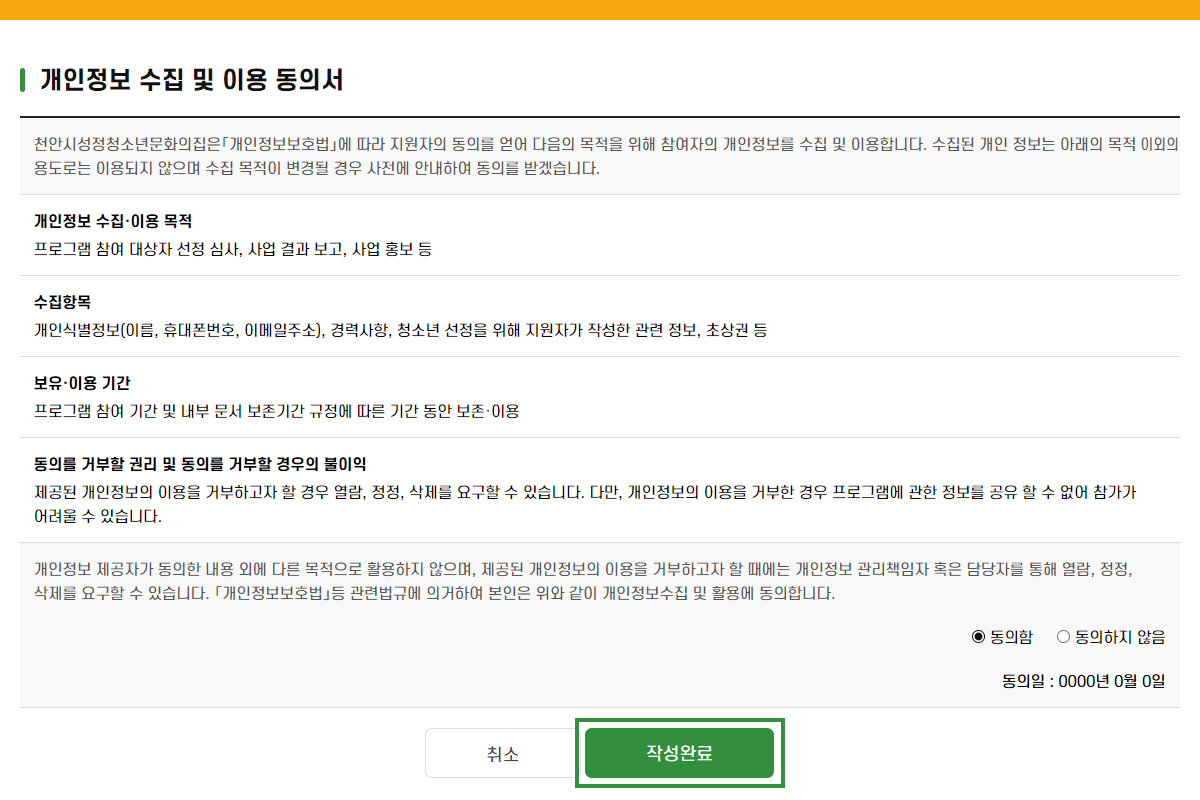Click the line starting 프로그램 참여 기간 및 내부 문서
The height and width of the screenshot is (800, 1200).
276,411
